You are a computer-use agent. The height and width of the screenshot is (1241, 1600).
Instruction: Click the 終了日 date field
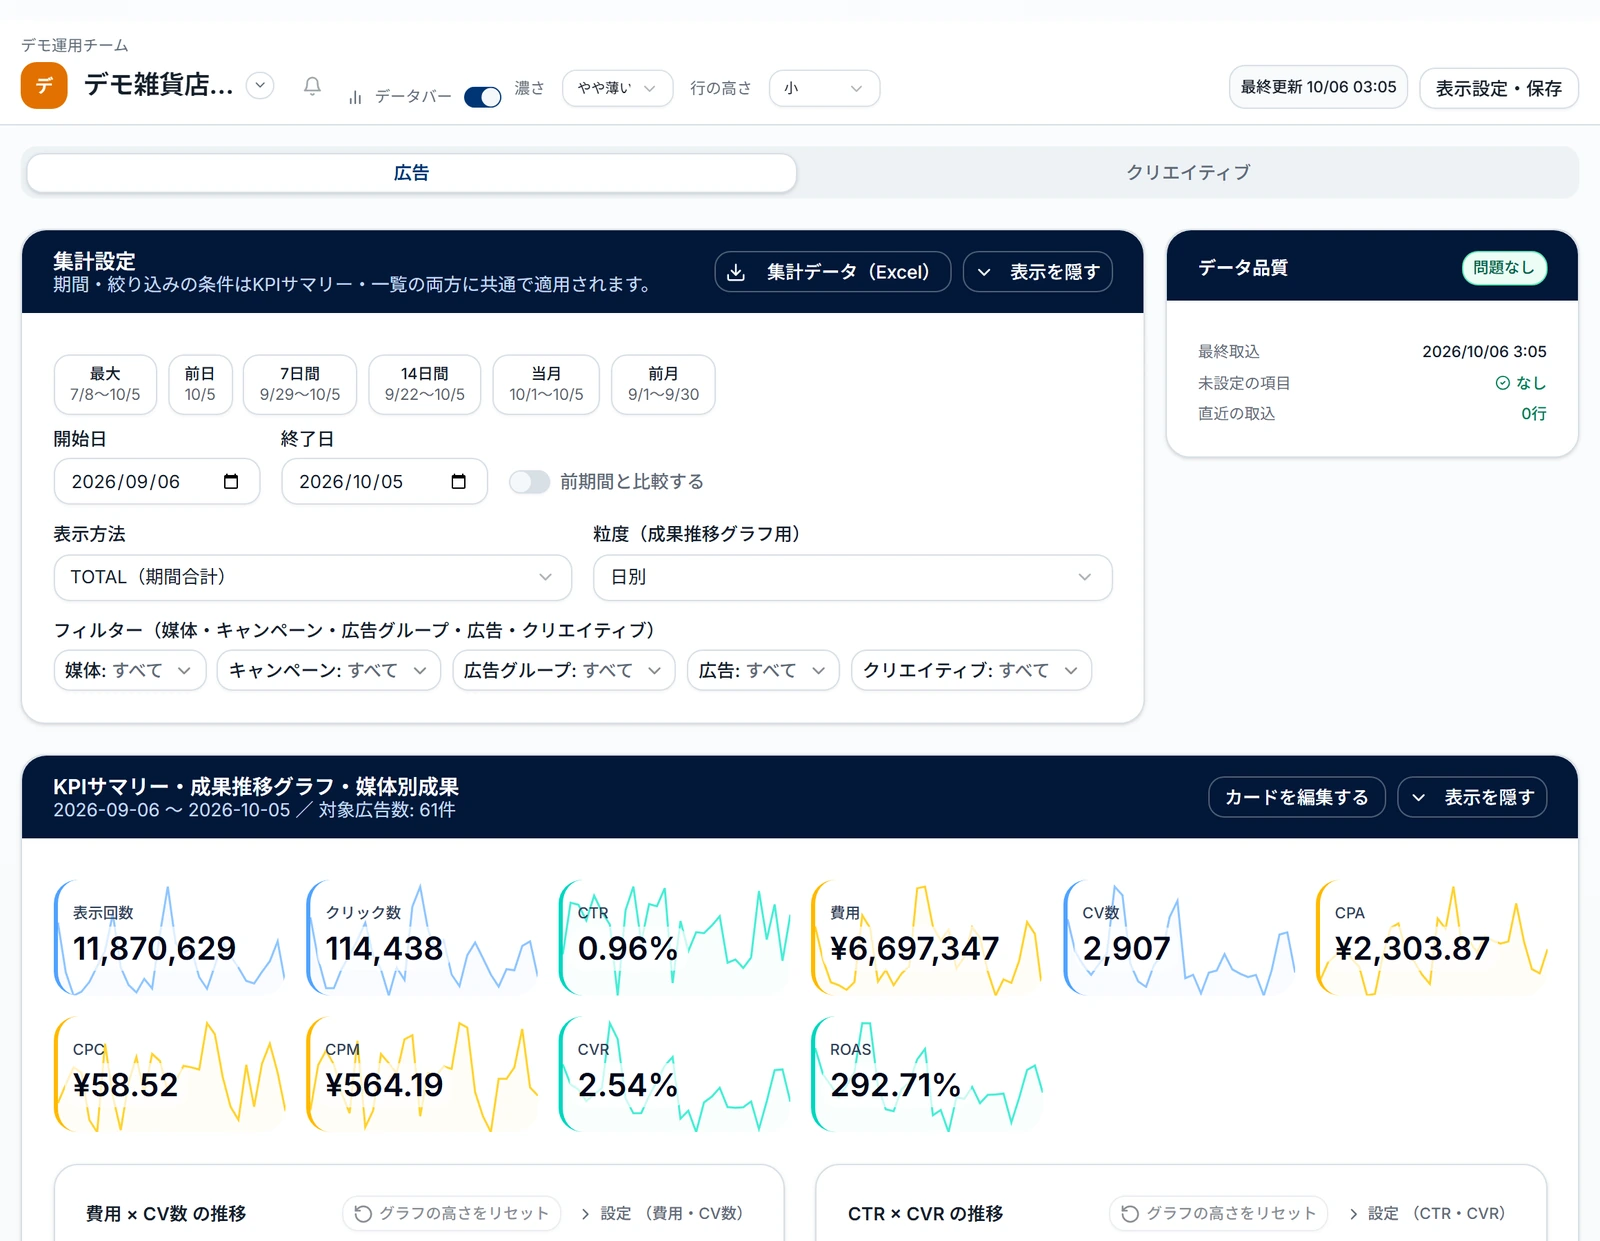pos(385,482)
